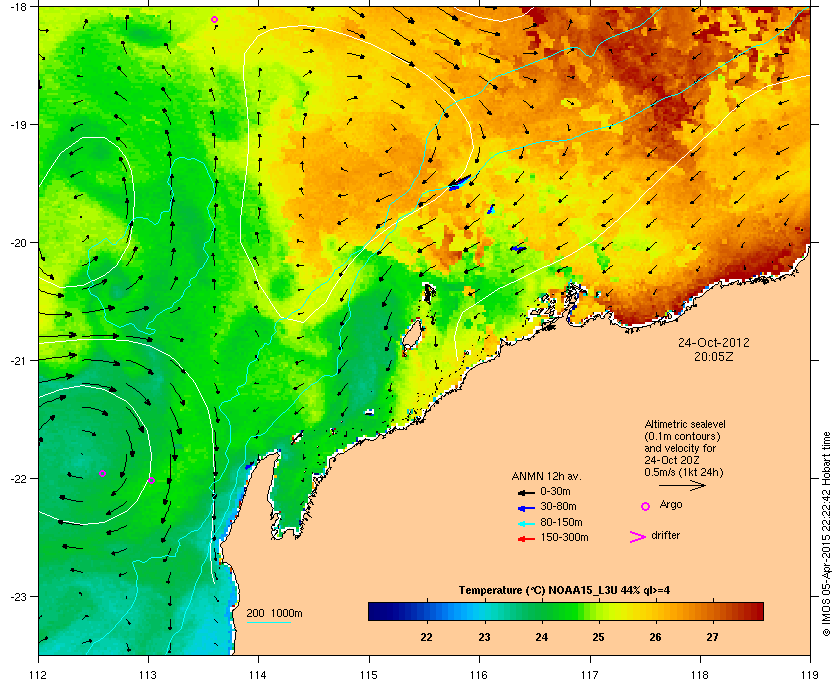Click the colorbar tick label 23
840x680 pixels.
pyautogui.click(x=484, y=637)
